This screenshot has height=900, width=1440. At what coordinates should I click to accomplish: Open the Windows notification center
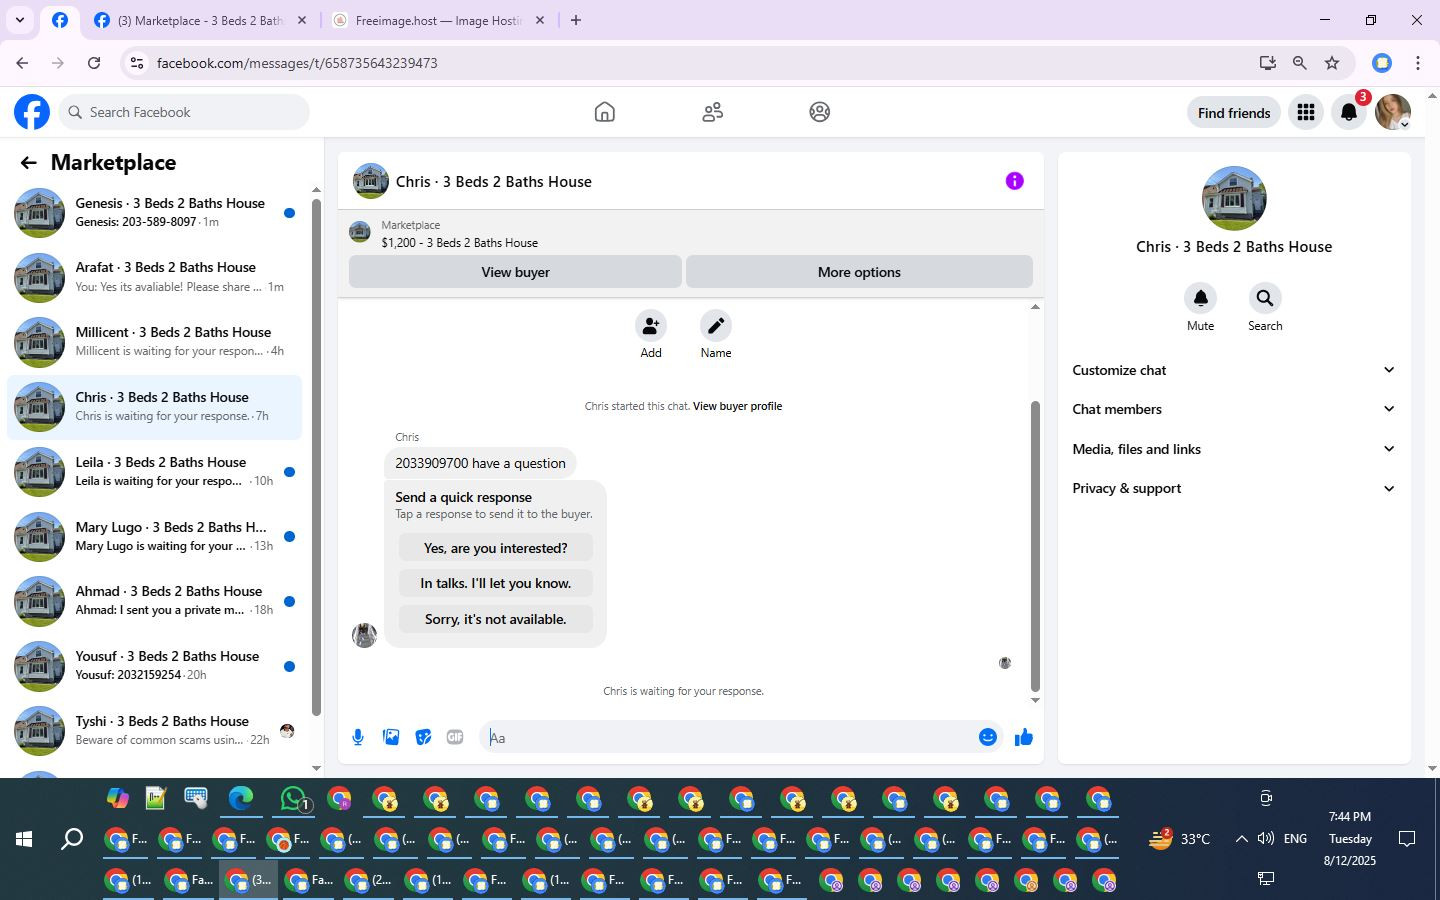[1407, 839]
